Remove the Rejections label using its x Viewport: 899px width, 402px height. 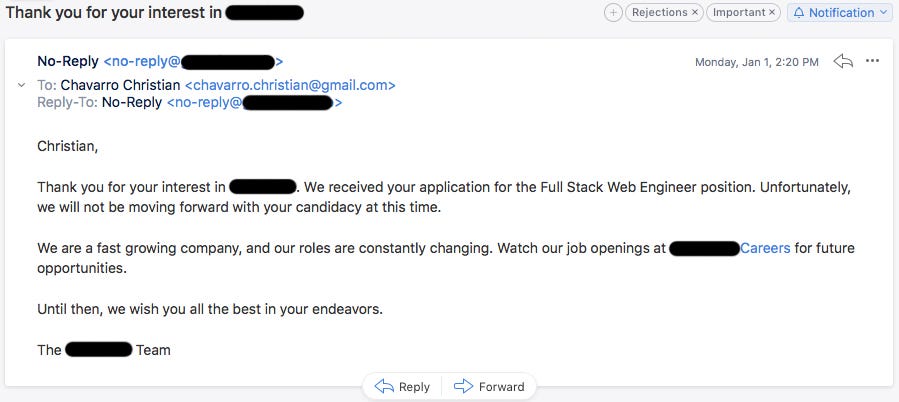[695, 13]
